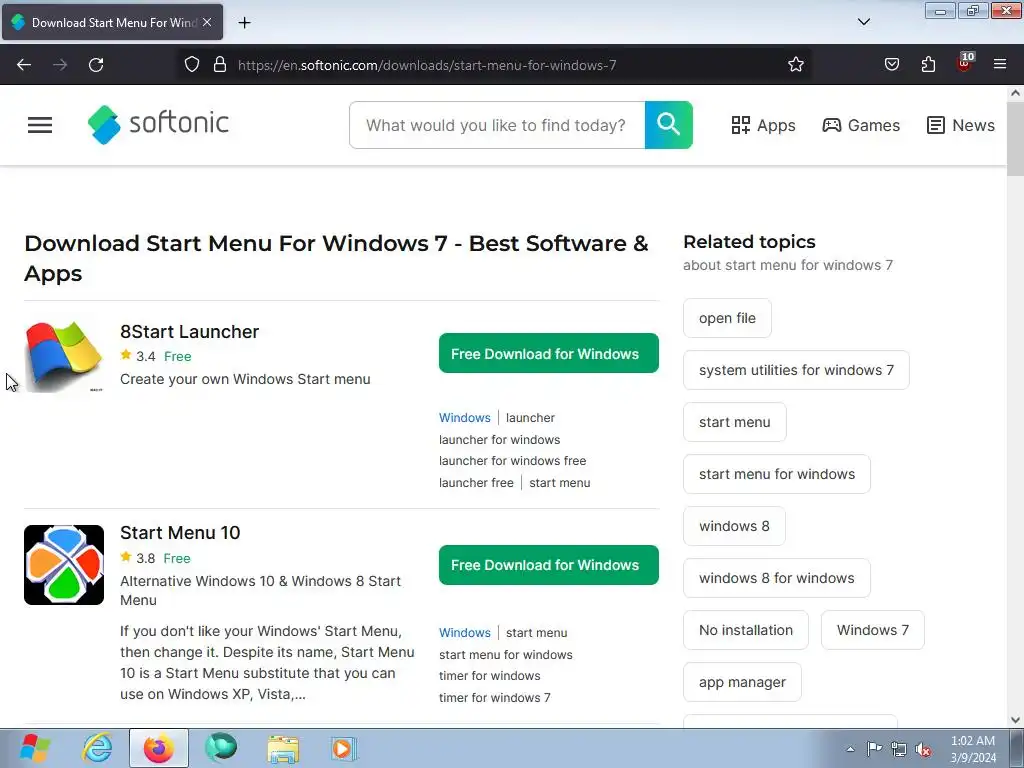Click the search magnifier button
The width and height of the screenshot is (1024, 768).
click(x=668, y=125)
